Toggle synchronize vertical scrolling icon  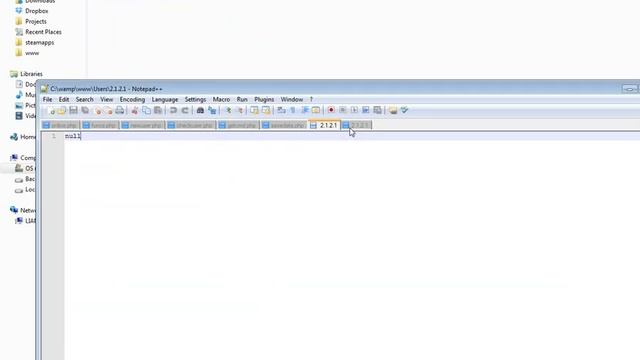(254, 110)
